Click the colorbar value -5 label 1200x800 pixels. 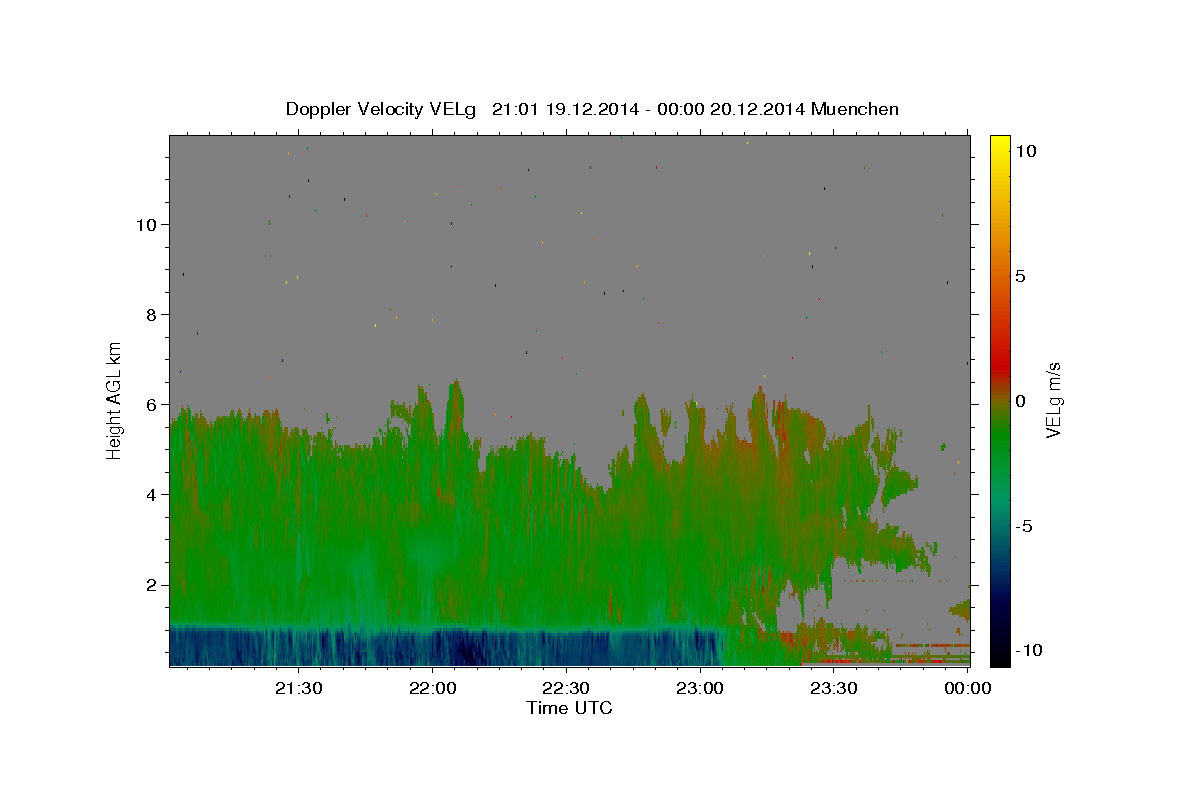point(1024,526)
